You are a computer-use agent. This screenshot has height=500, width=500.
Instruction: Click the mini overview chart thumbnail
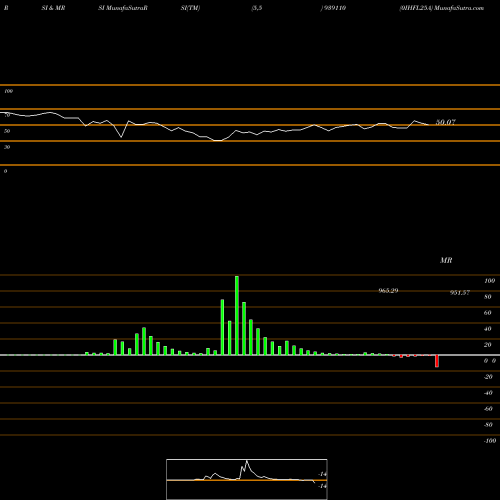(x=247, y=479)
